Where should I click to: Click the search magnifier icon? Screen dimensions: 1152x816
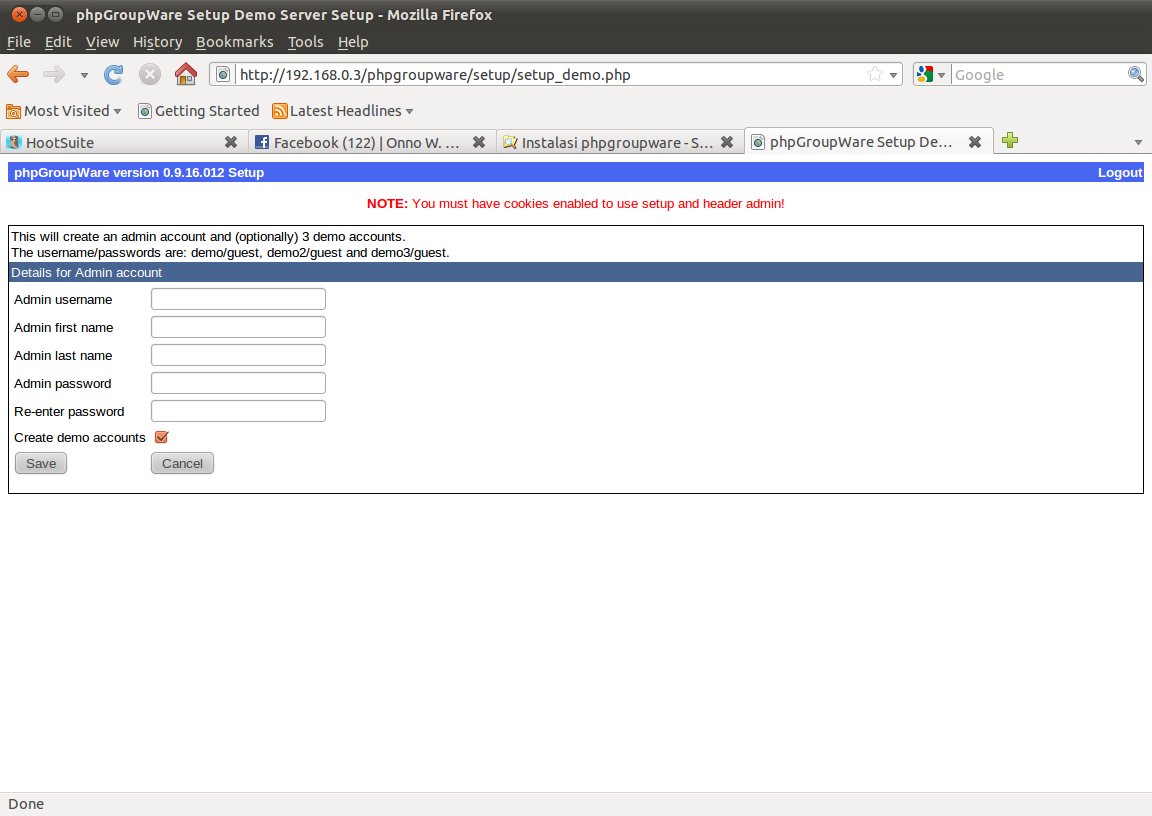pos(1135,74)
